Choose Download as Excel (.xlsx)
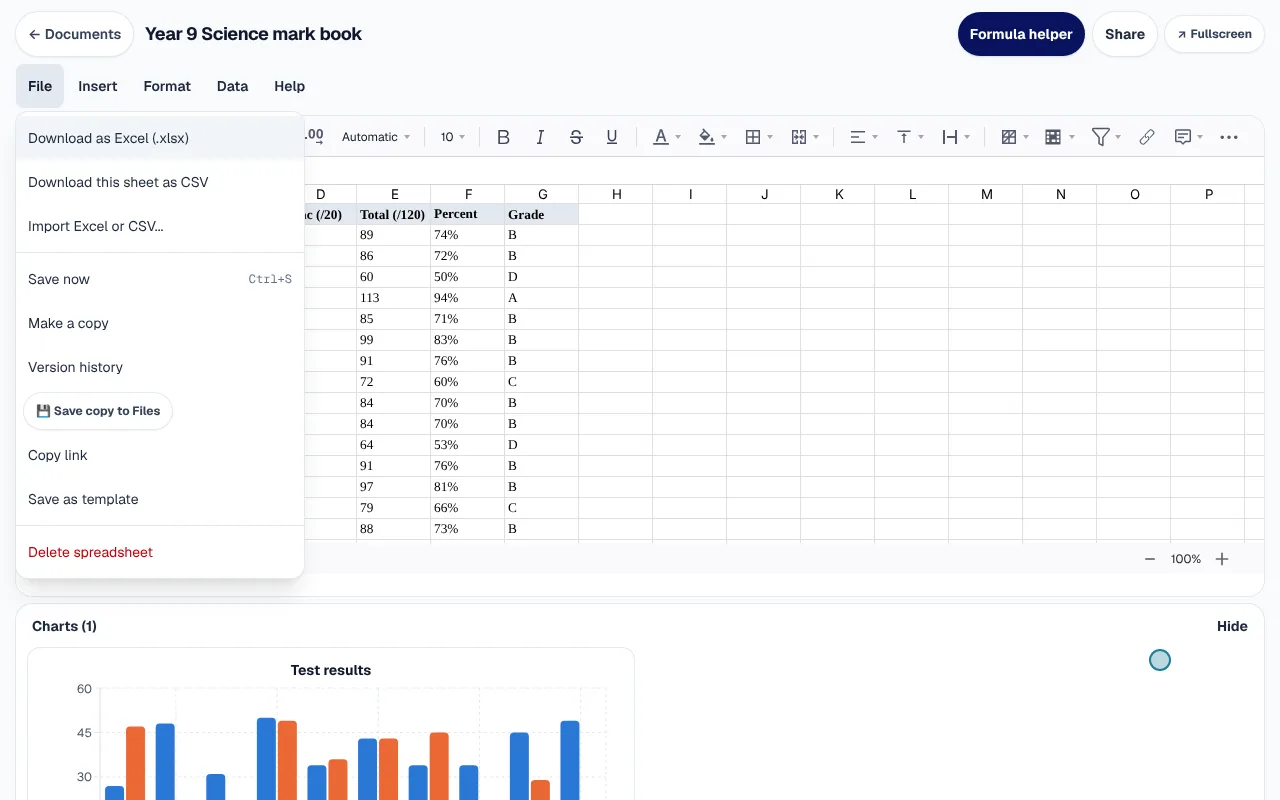 (x=160, y=138)
